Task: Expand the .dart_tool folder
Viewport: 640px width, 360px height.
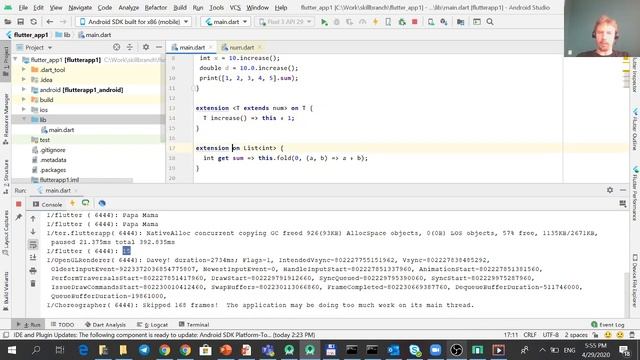Action: click(x=24, y=70)
